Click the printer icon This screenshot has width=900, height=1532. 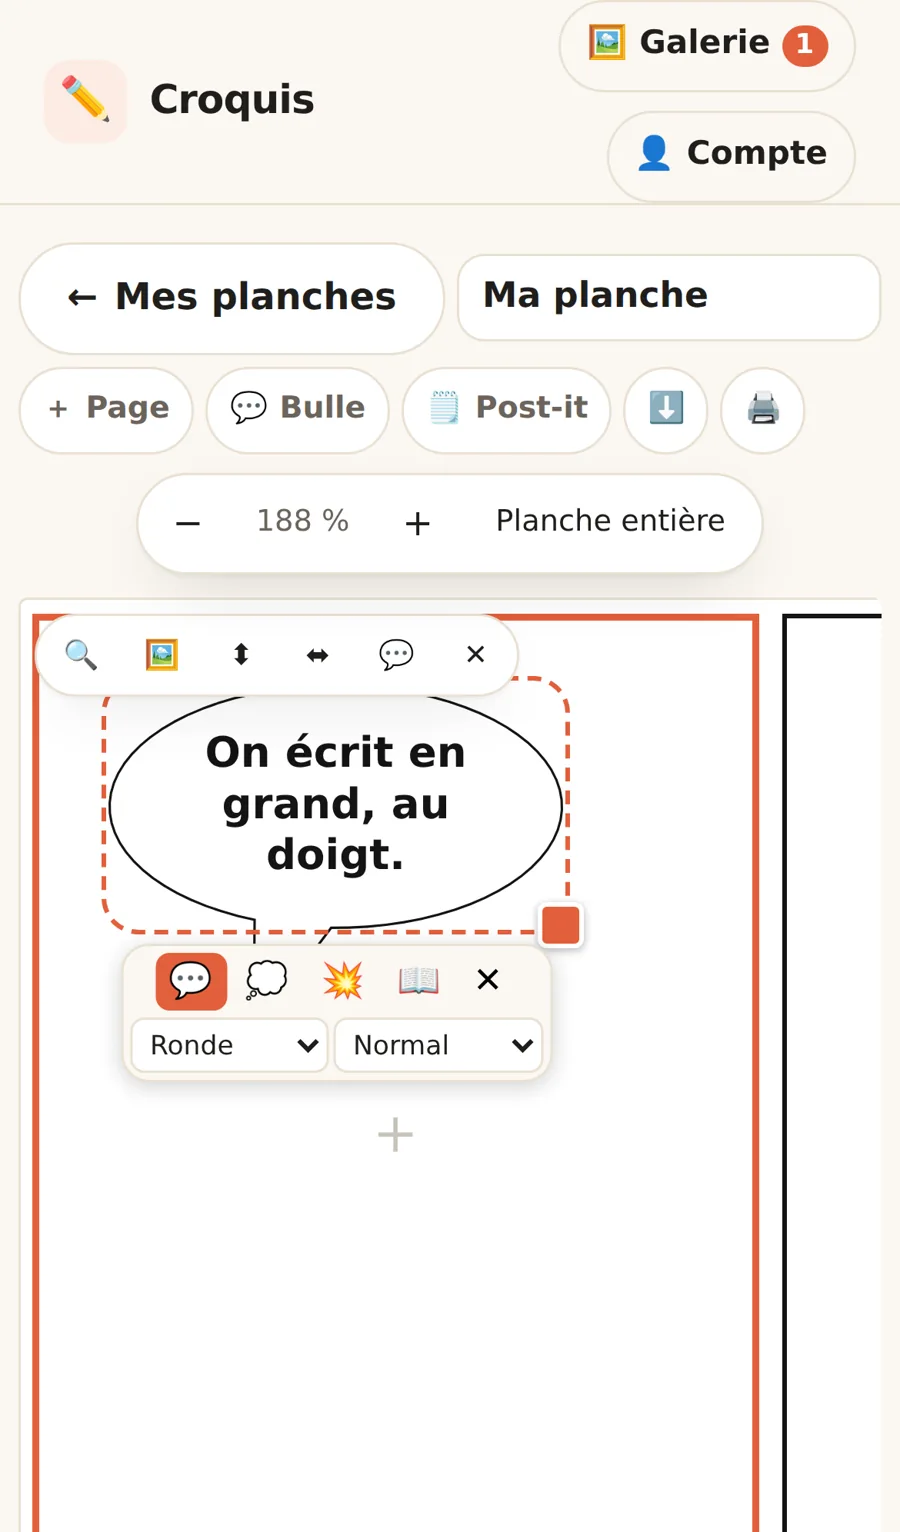763,410
